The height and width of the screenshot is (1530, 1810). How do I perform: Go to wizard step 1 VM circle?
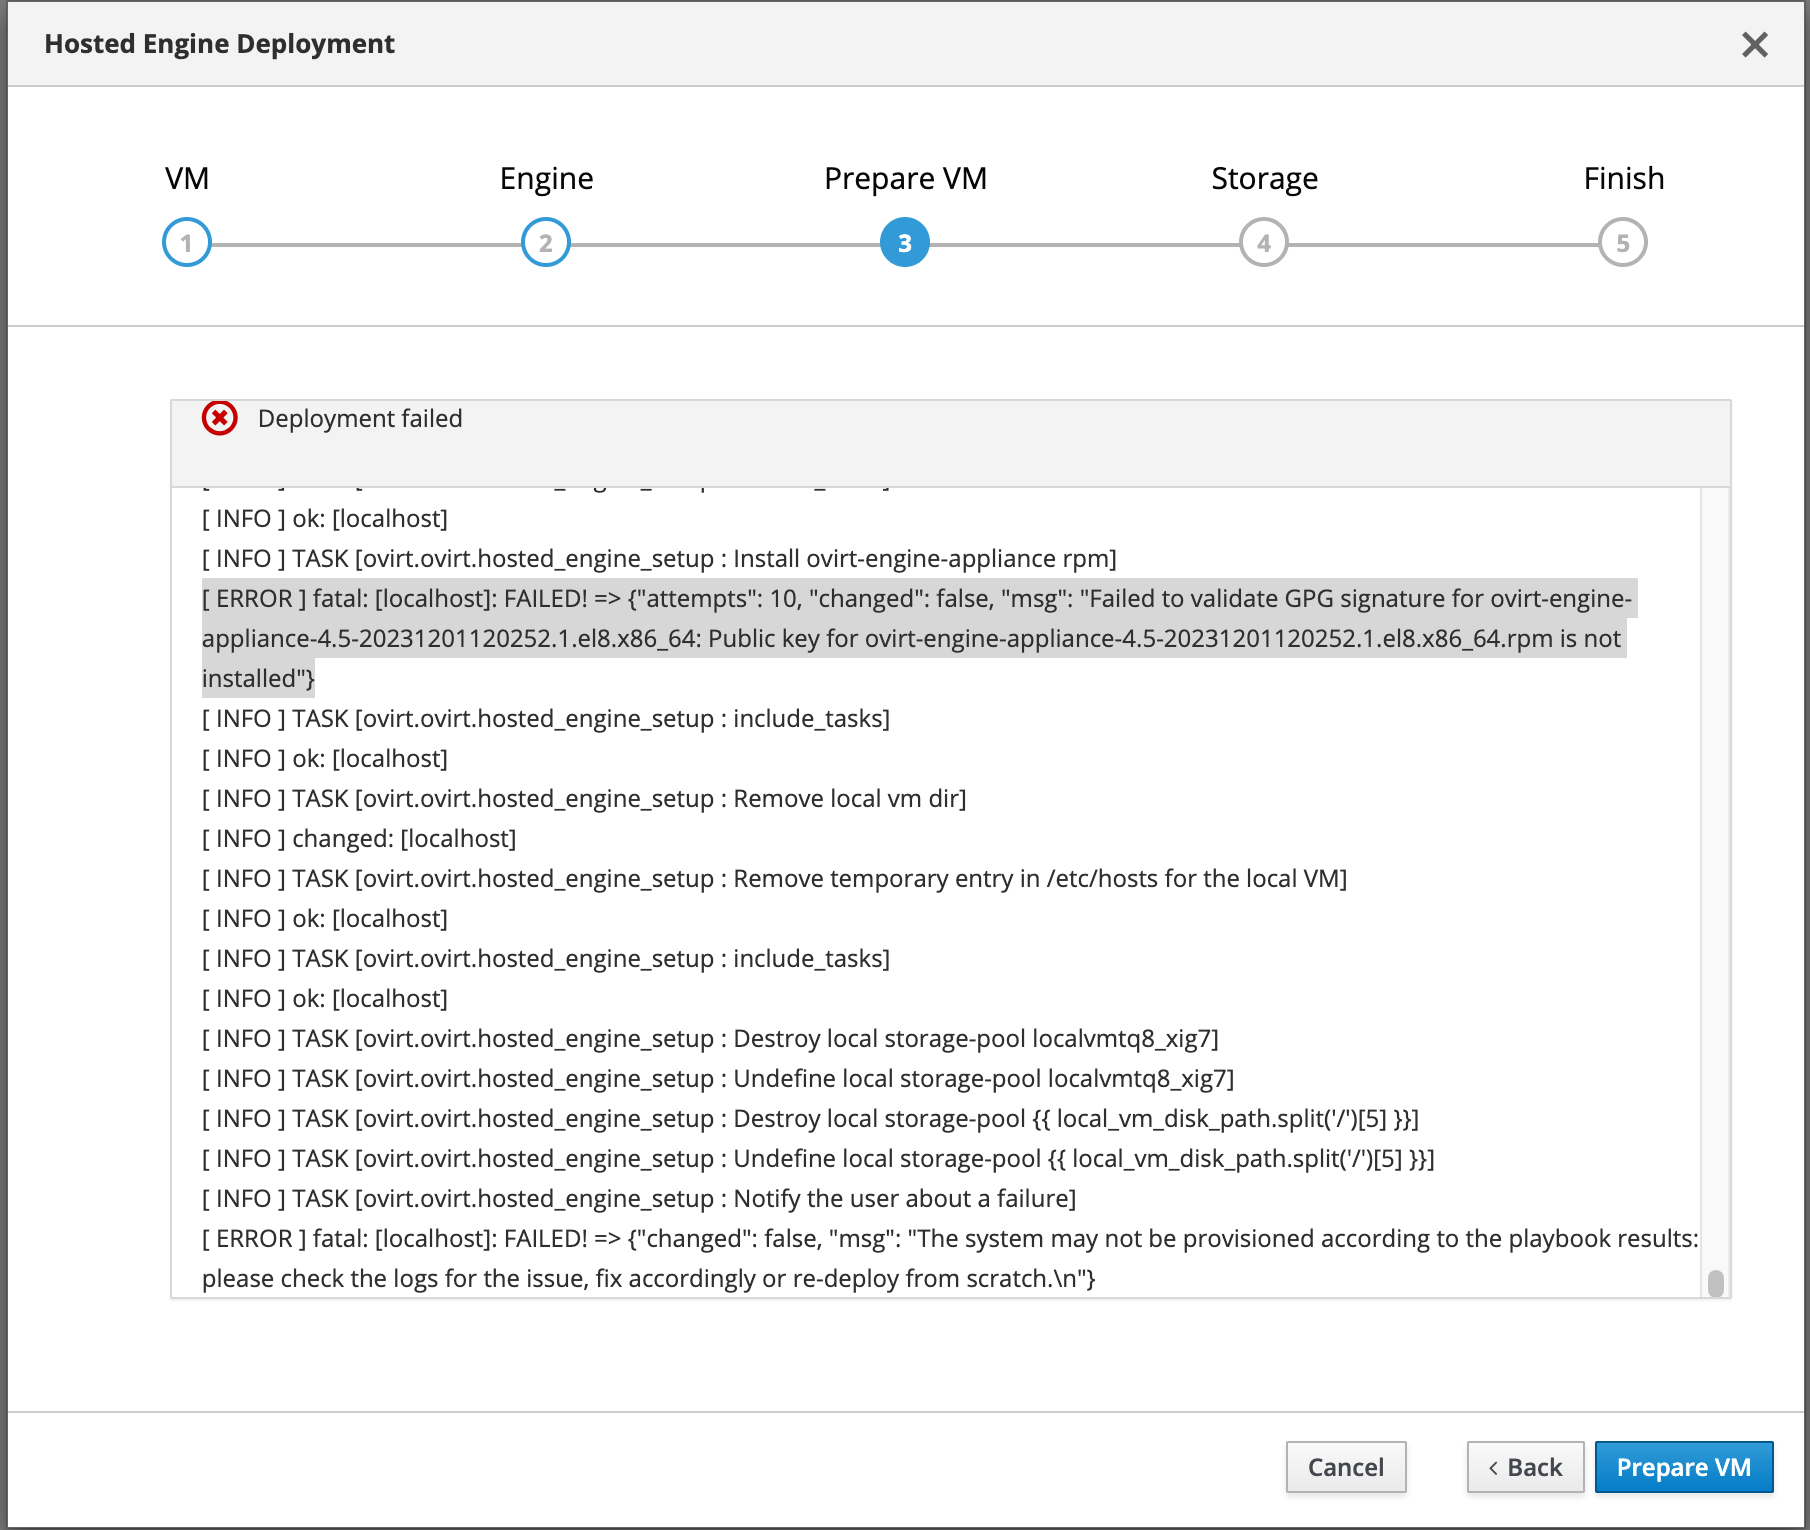[x=187, y=242]
